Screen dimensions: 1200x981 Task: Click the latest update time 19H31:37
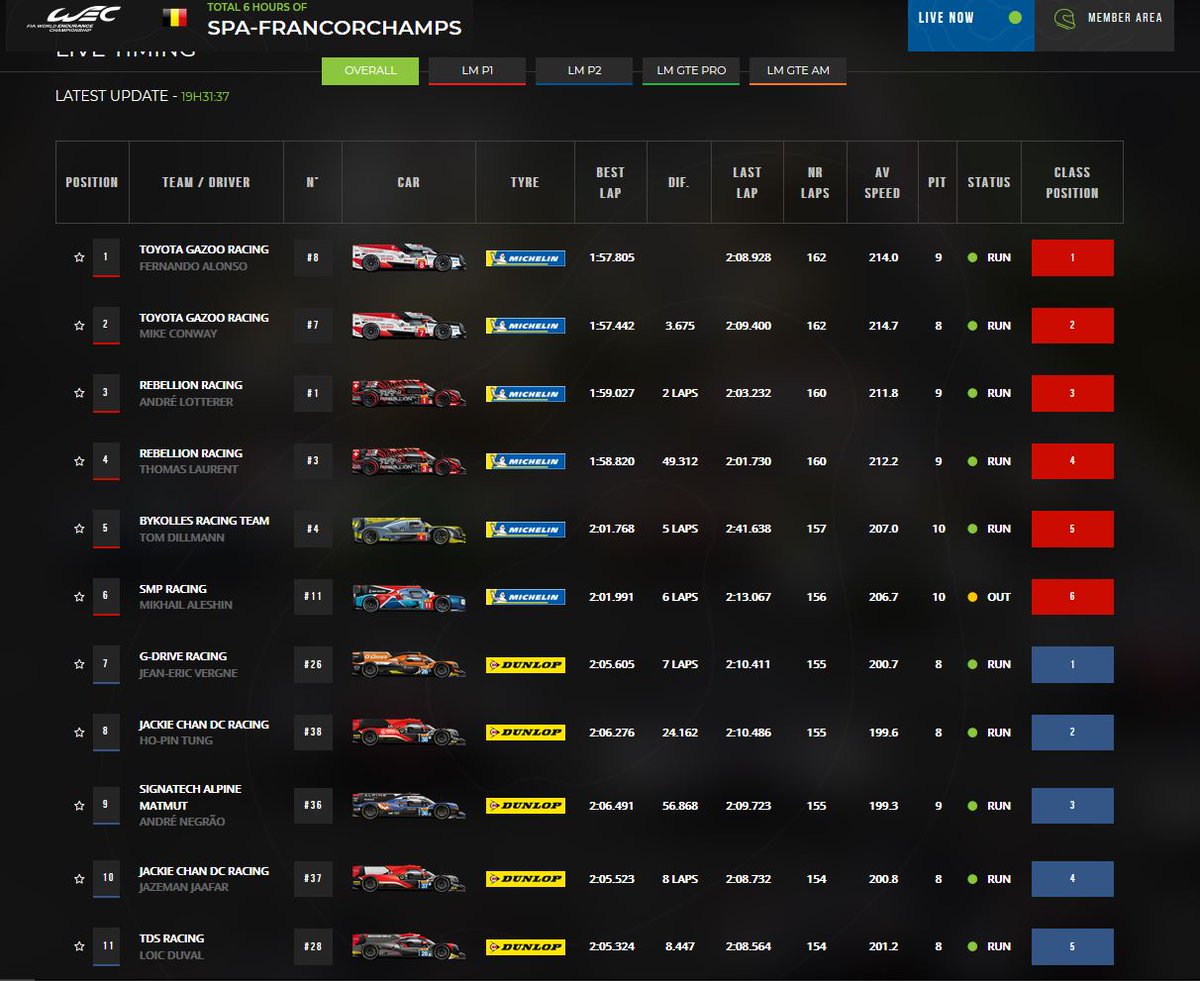[206, 97]
